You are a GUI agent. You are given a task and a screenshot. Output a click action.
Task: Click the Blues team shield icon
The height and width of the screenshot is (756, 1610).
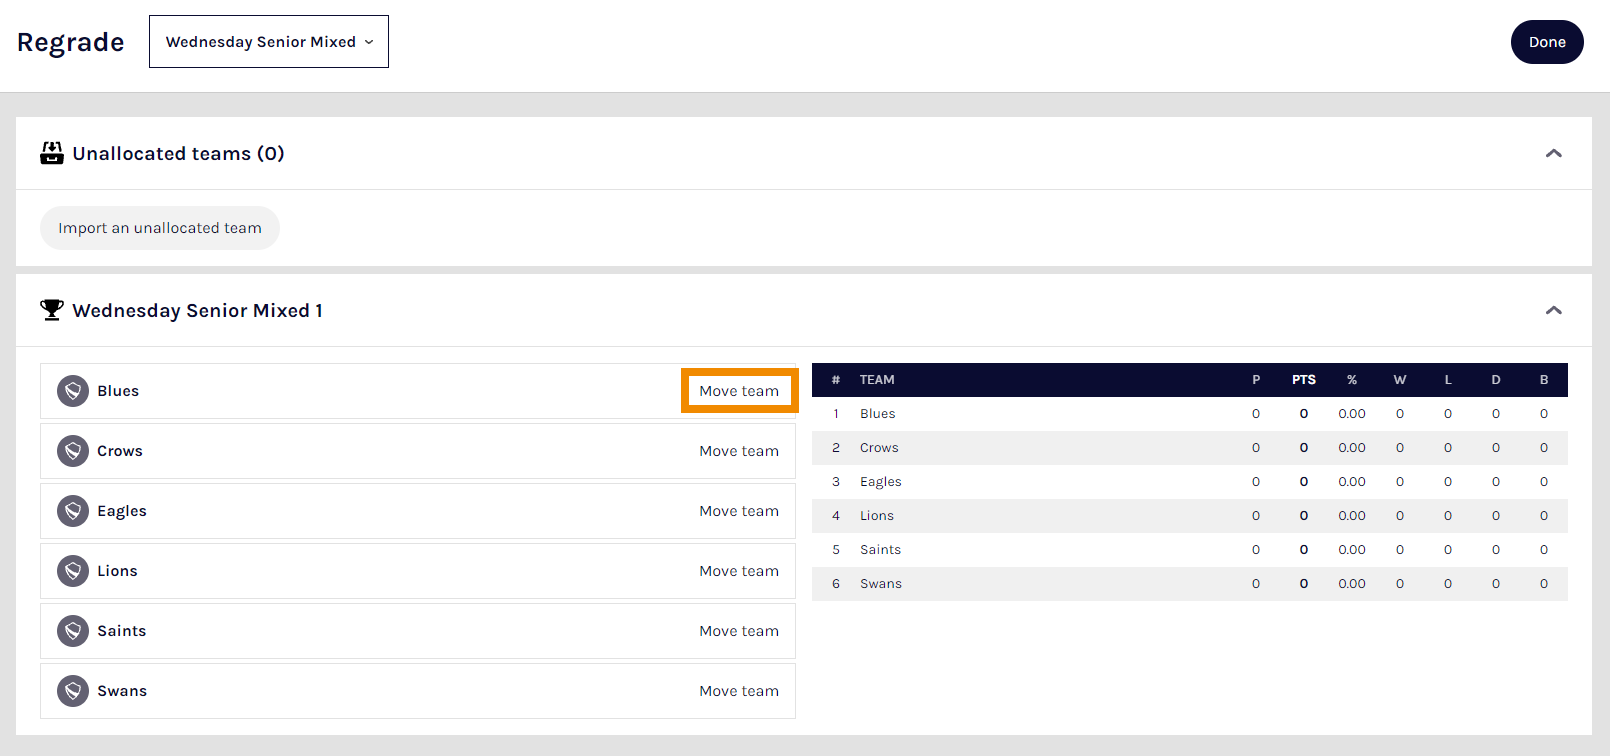73,391
